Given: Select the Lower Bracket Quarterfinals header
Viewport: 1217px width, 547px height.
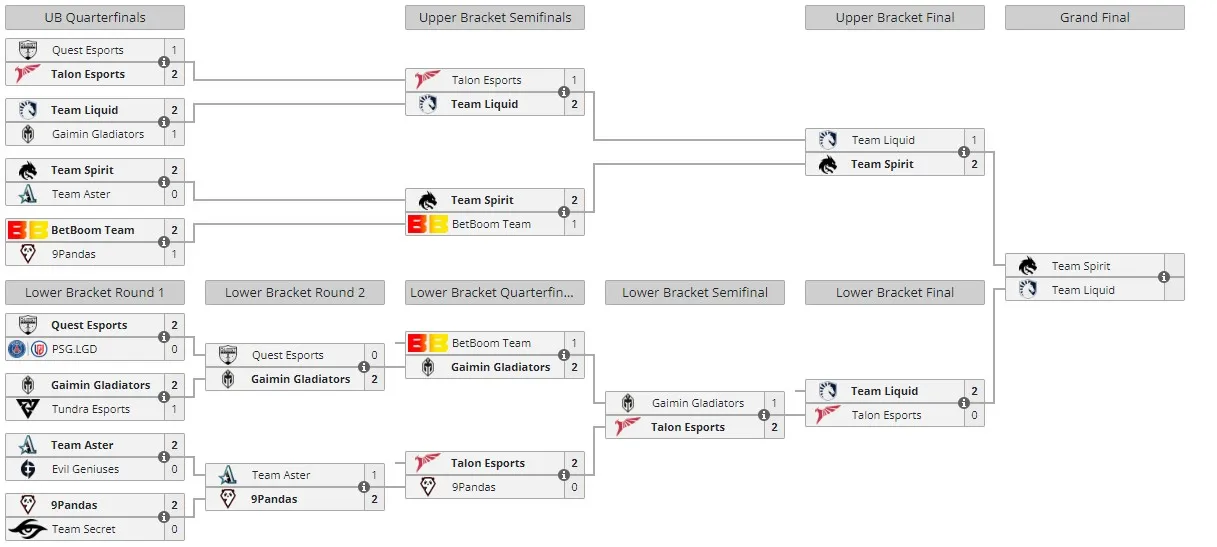Looking at the screenshot, I should pyautogui.click(x=495, y=292).
